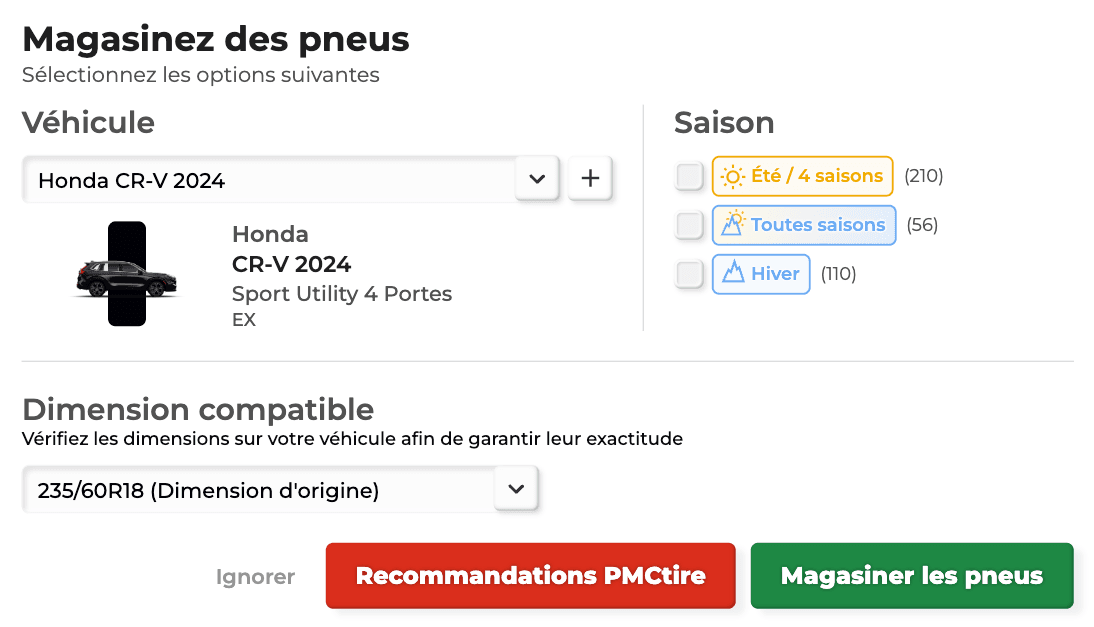Click the Été / 4 saisons label

coord(817,176)
